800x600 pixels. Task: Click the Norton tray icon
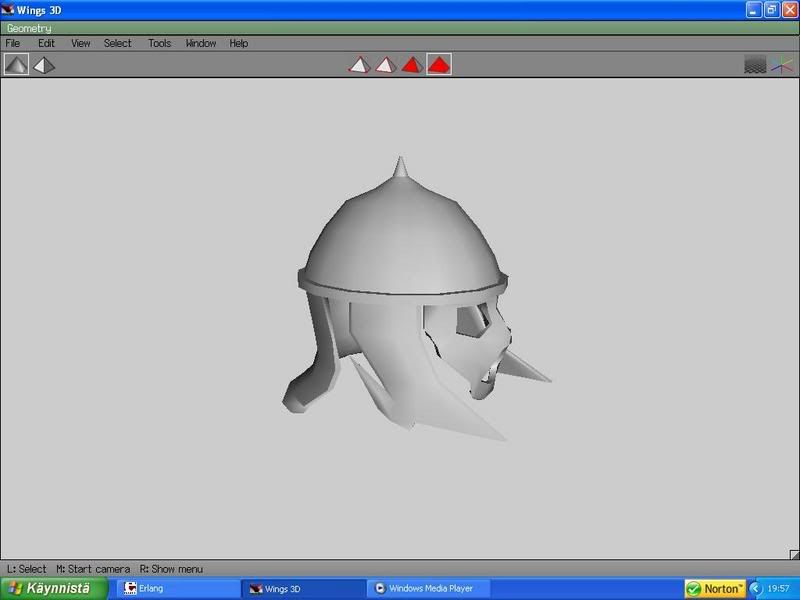coord(715,588)
